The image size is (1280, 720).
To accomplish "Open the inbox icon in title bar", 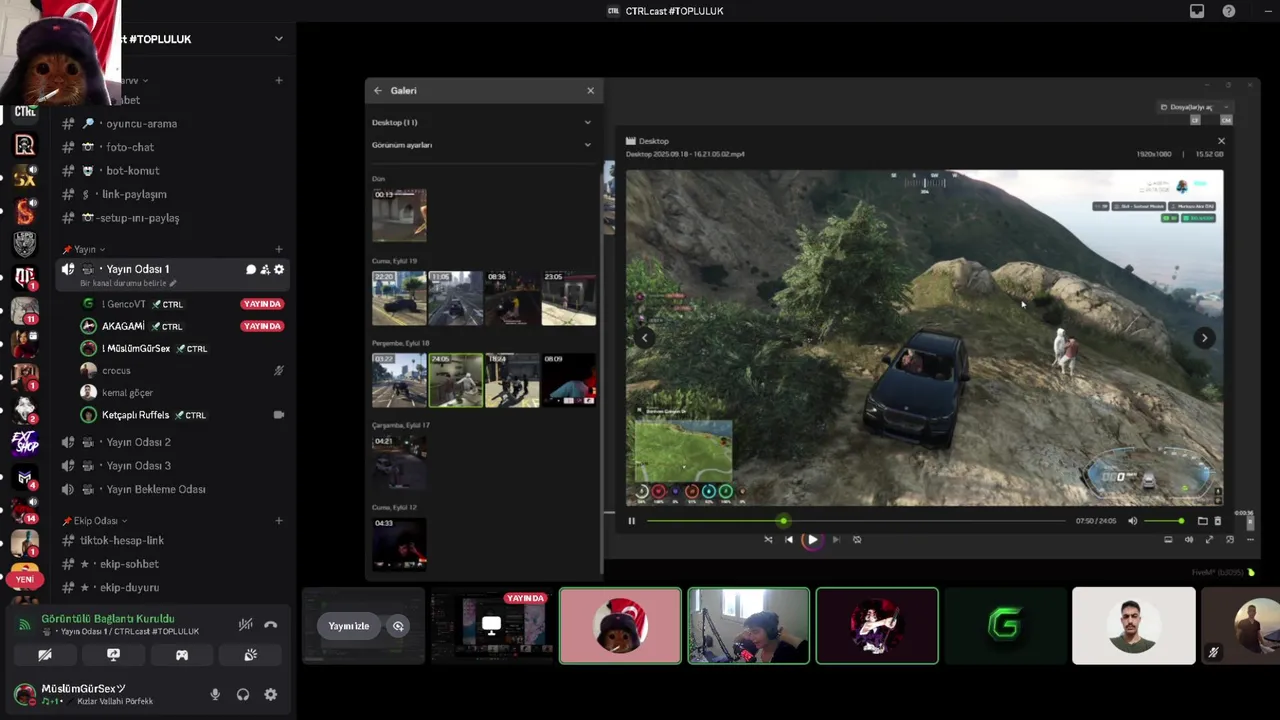I will coord(1197,11).
